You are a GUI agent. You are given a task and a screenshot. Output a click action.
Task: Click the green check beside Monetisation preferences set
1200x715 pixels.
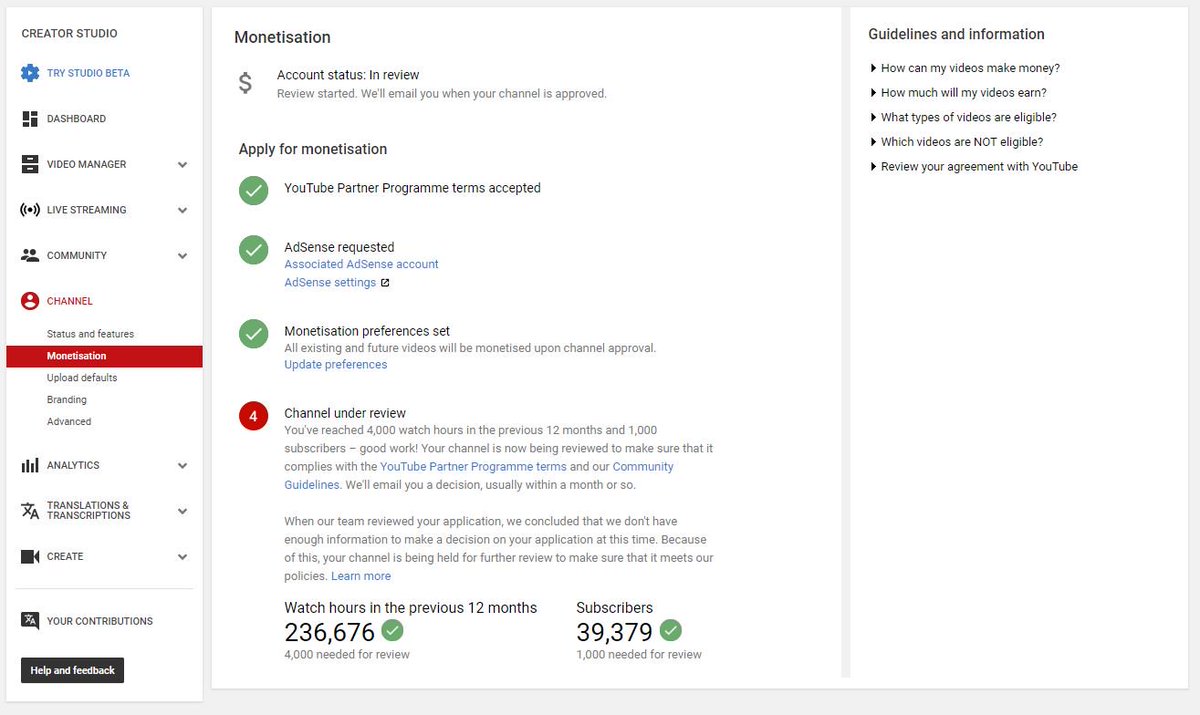254,334
